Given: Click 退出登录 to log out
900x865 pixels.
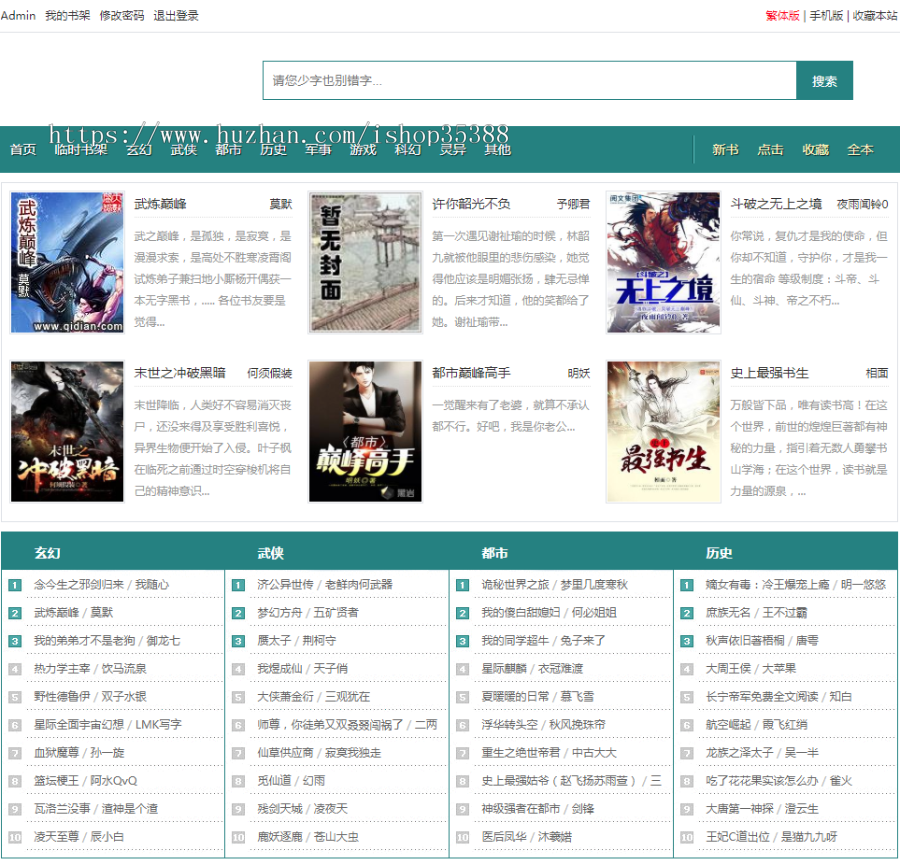Looking at the screenshot, I should (x=176, y=16).
